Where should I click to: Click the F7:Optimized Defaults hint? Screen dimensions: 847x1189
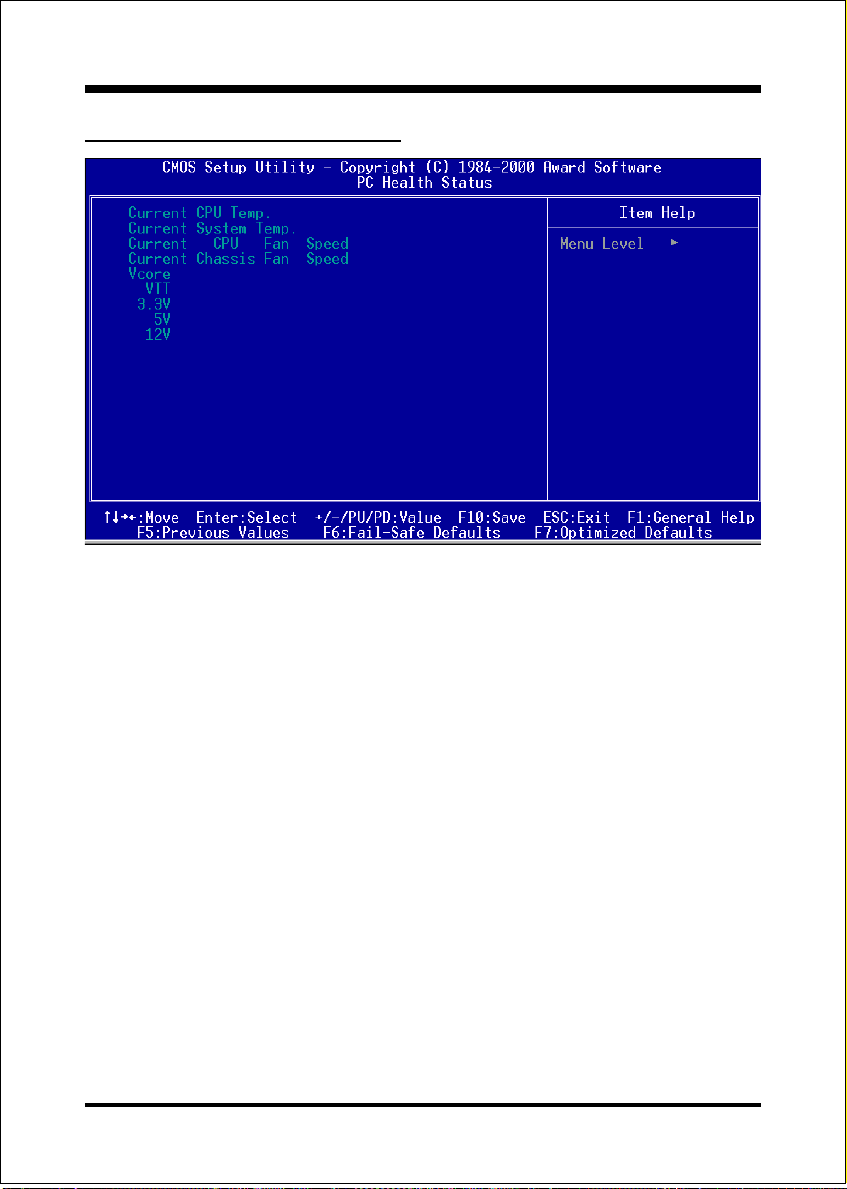tap(623, 533)
